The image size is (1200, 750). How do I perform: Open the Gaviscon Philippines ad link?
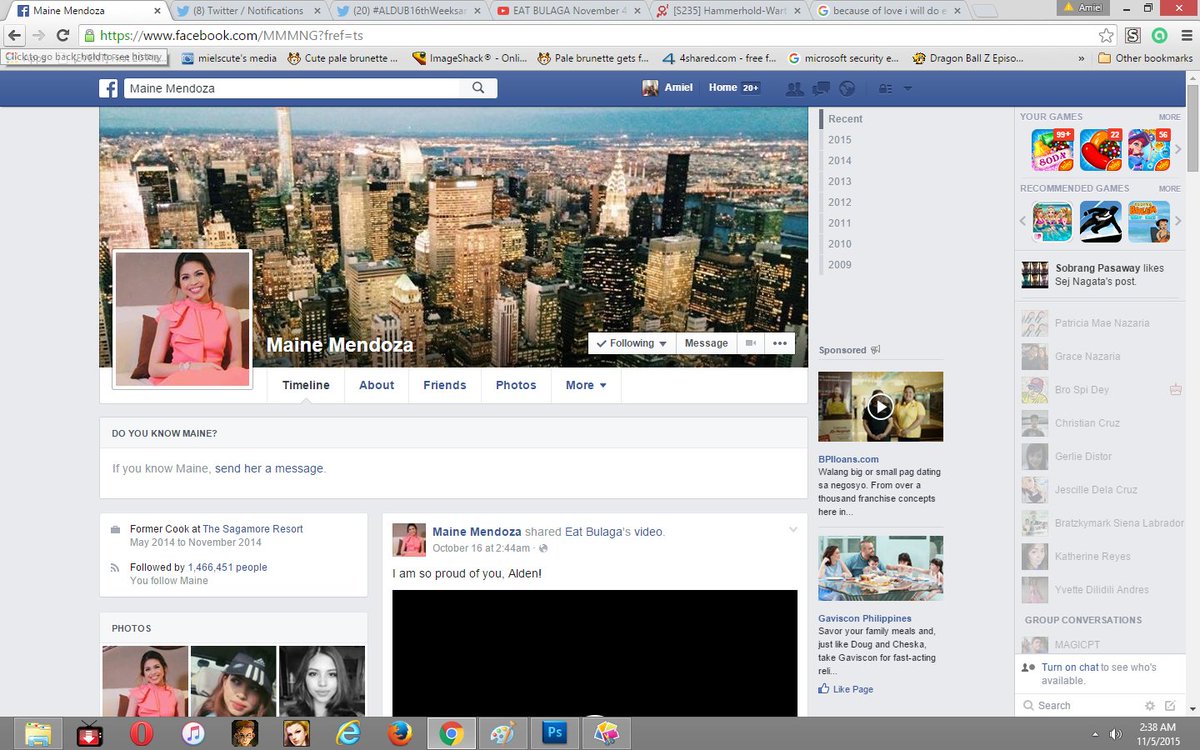pos(865,618)
